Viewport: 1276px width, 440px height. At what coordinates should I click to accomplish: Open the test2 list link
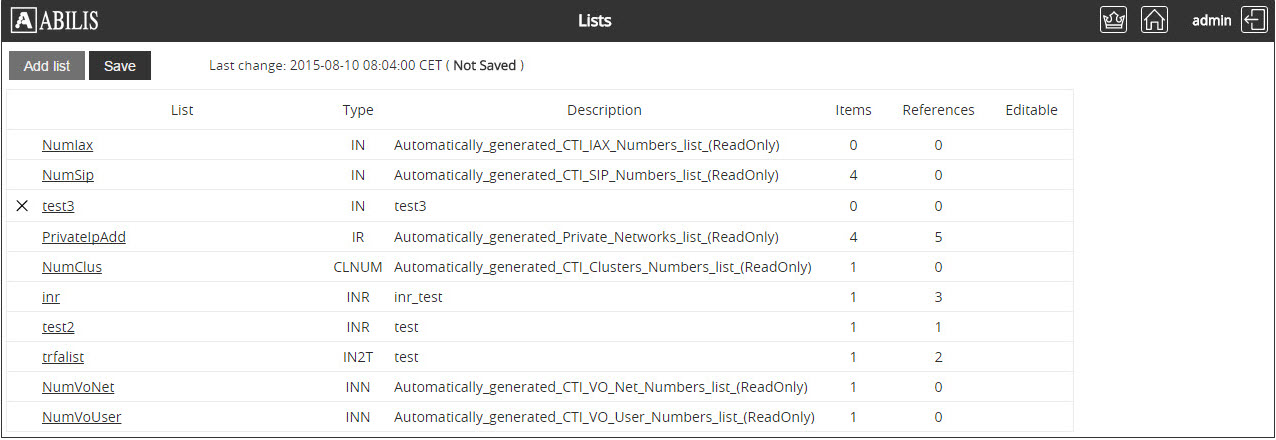pyautogui.click(x=58, y=327)
